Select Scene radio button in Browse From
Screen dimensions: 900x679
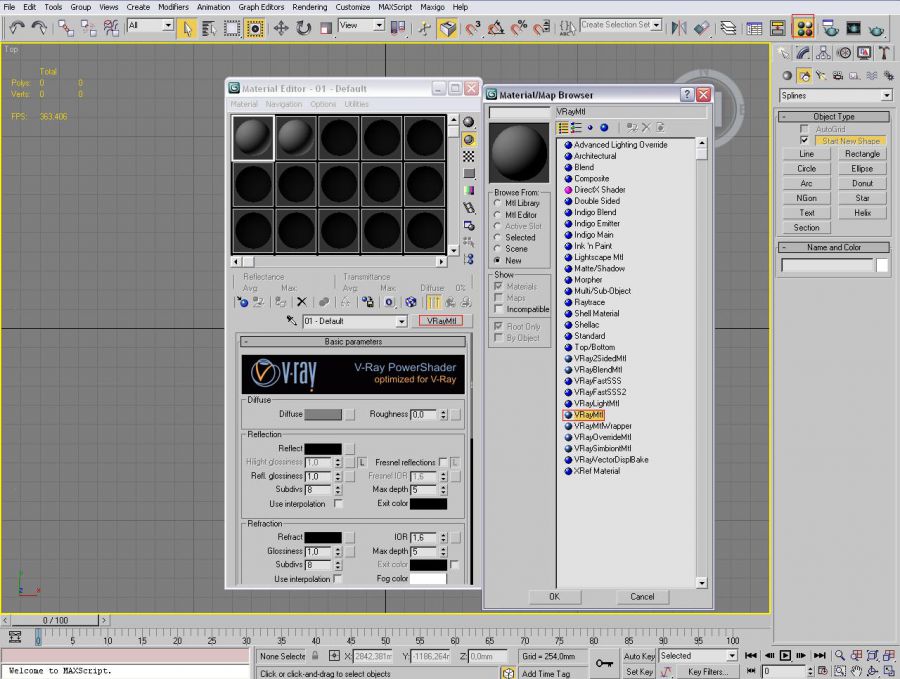click(x=498, y=249)
